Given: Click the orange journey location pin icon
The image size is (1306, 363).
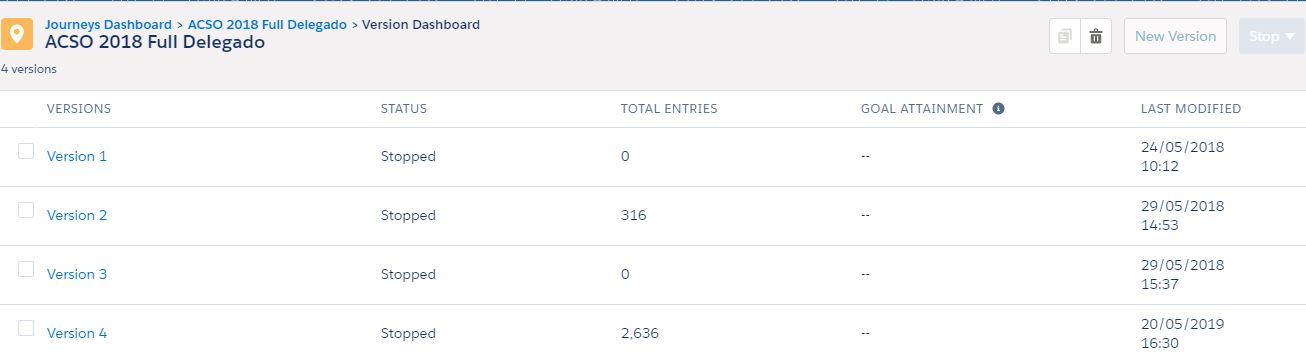Looking at the screenshot, I should click(17, 34).
